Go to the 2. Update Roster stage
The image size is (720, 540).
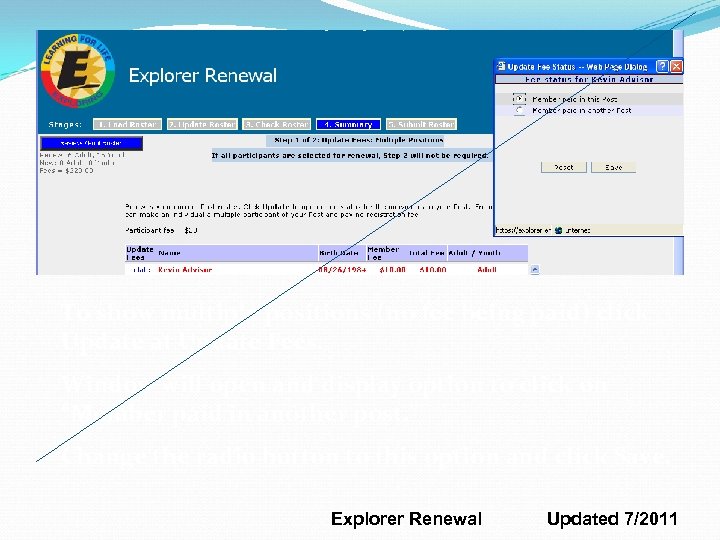202,124
